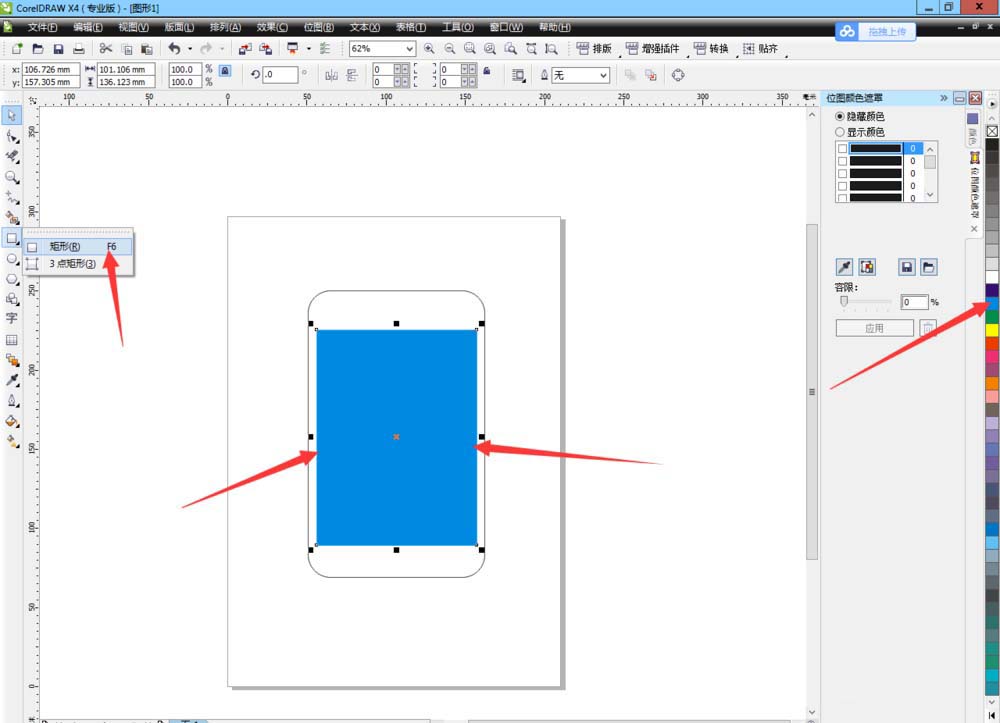Click the 应用 button

[x=874, y=328]
